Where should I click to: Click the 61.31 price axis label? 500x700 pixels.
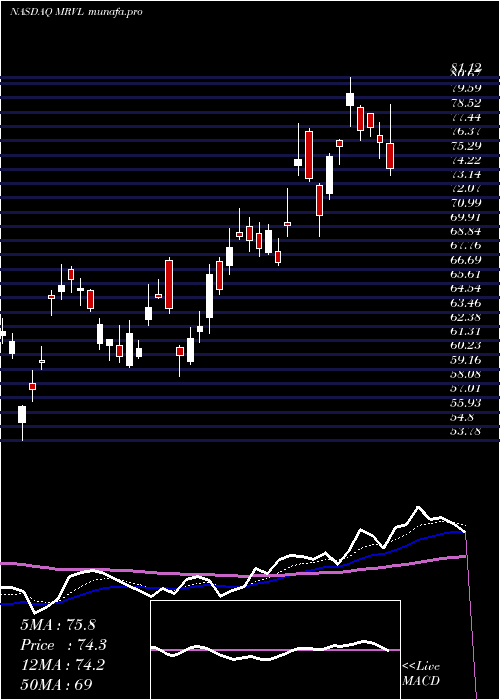coord(466,332)
